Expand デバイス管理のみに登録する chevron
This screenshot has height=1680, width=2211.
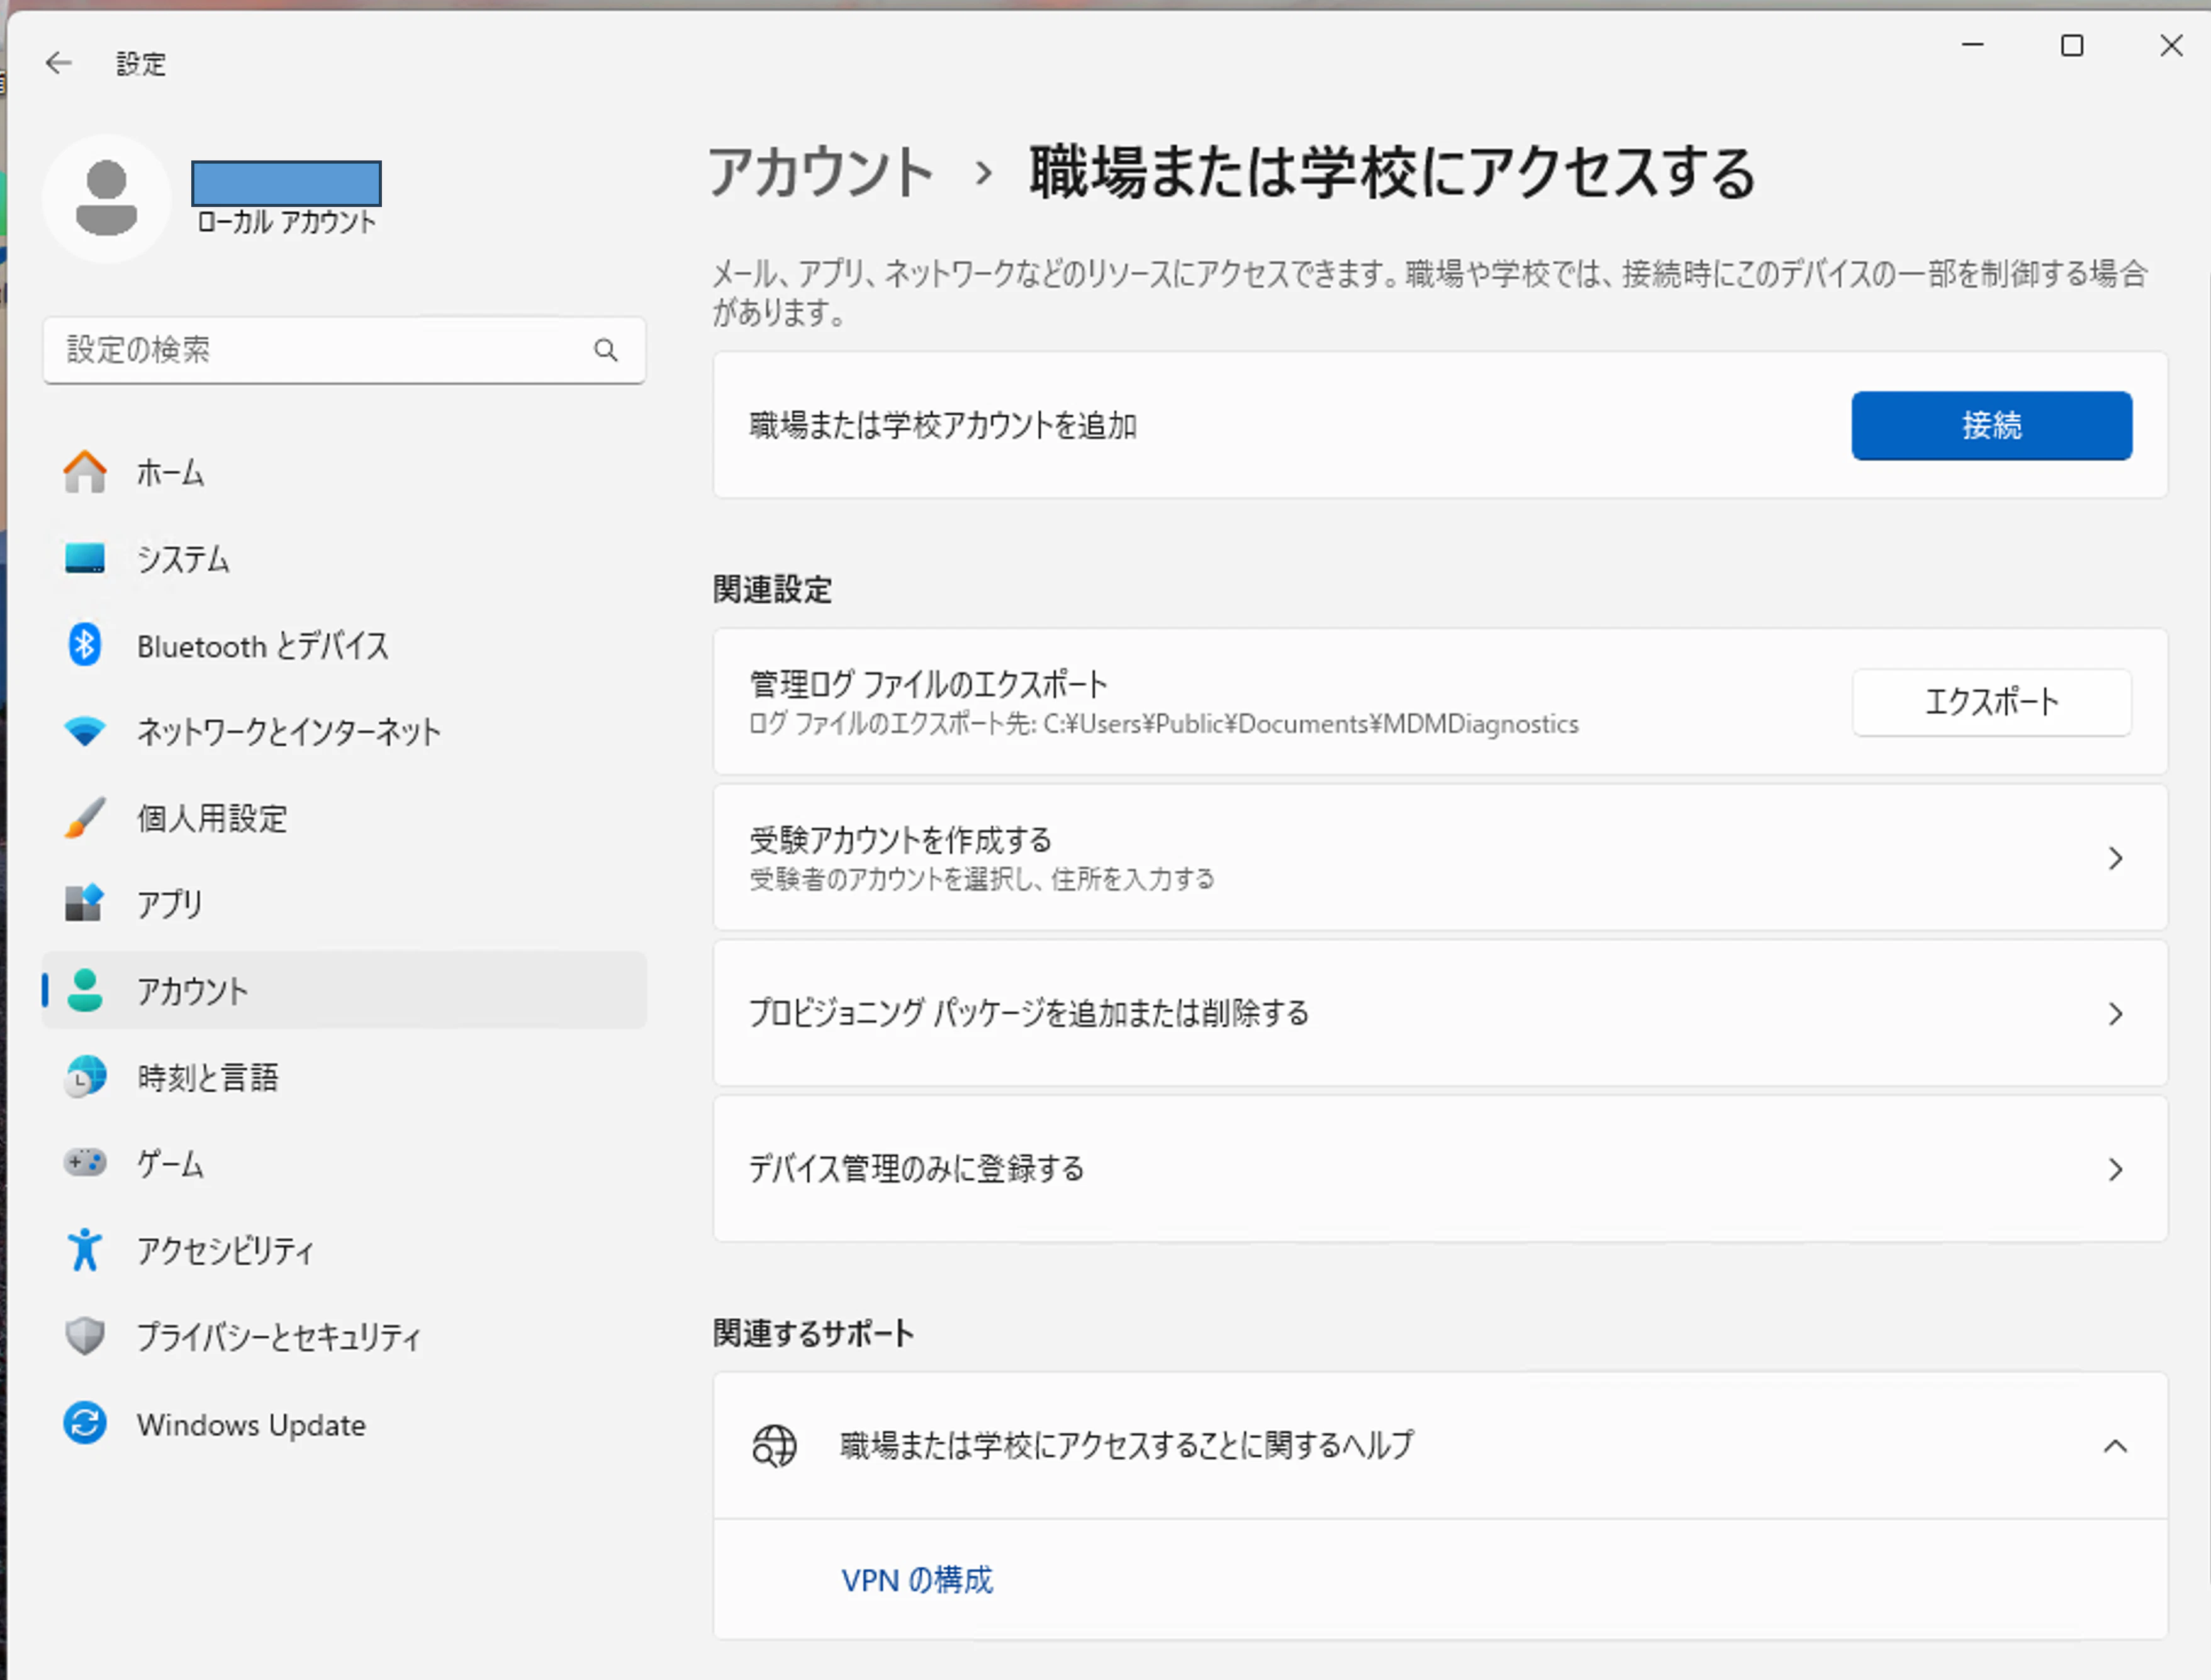(x=2115, y=1169)
